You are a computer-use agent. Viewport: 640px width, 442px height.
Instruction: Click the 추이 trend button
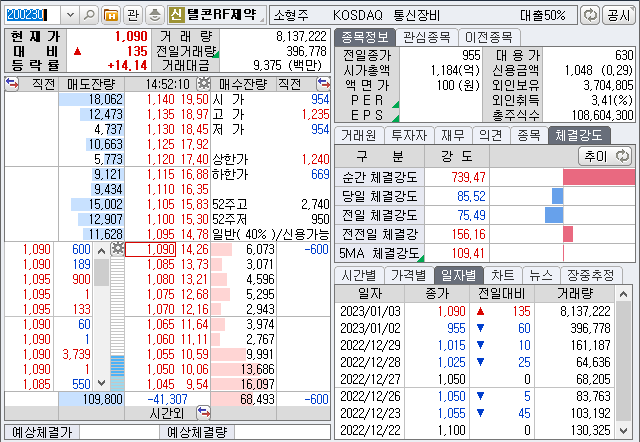(x=605, y=156)
